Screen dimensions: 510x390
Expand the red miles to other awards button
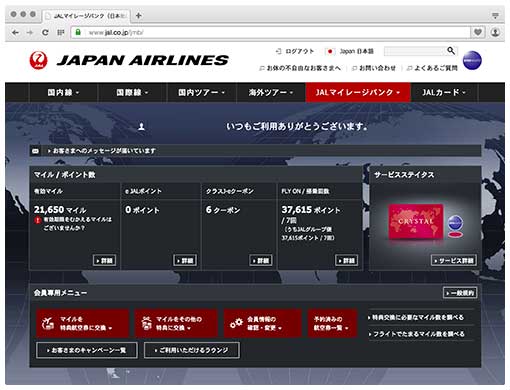coord(176,323)
